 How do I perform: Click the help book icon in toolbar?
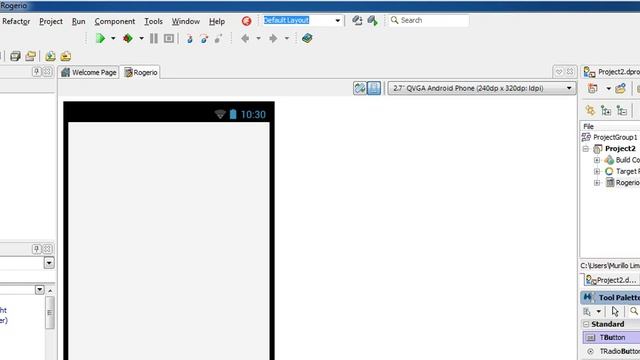pyautogui.click(x=307, y=38)
